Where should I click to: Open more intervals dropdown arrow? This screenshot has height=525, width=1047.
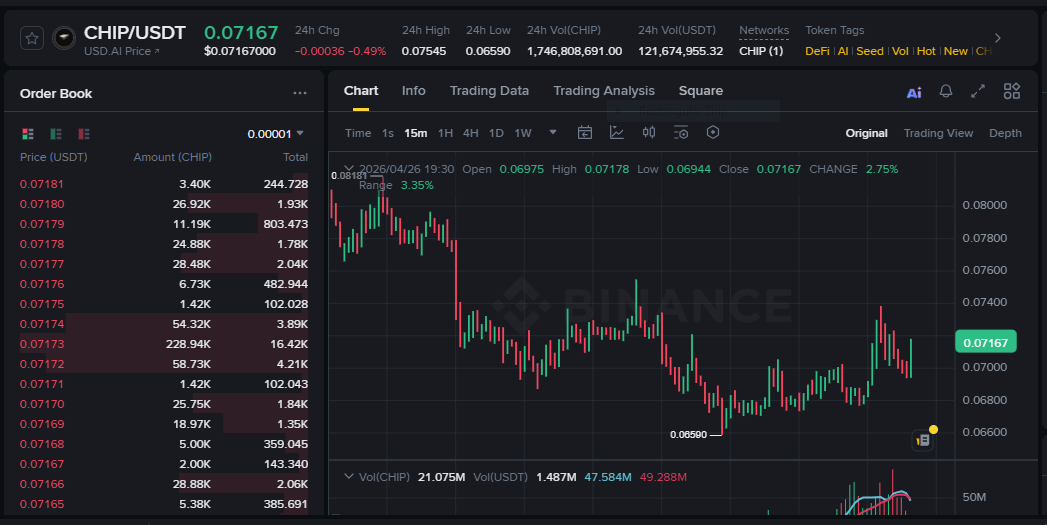pyautogui.click(x=553, y=132)
